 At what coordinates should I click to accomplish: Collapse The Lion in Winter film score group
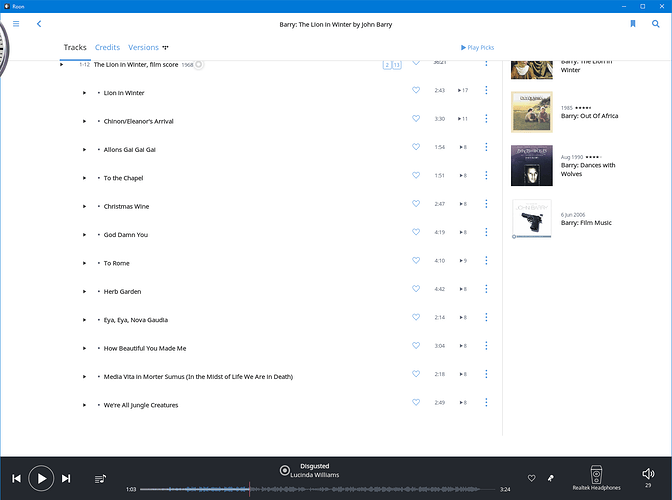pyautogui.click(x=62, y=65)
